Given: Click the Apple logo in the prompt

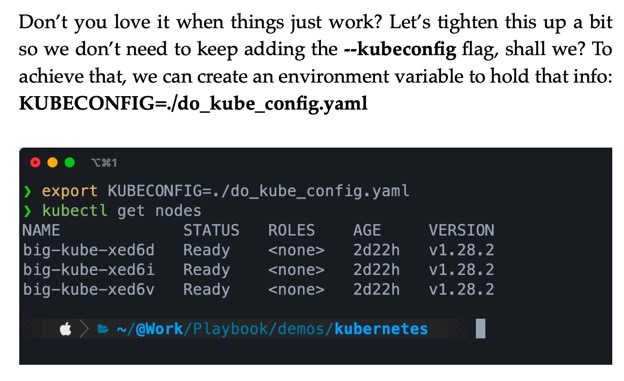Looking at the screenshot, I should click(66, 329).
